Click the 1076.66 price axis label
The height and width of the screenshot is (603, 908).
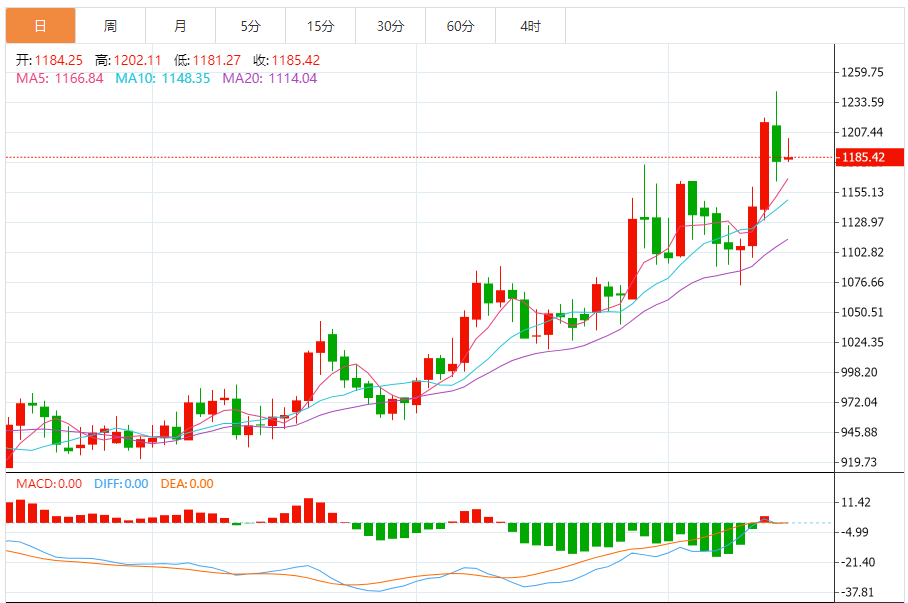point(862,283)
